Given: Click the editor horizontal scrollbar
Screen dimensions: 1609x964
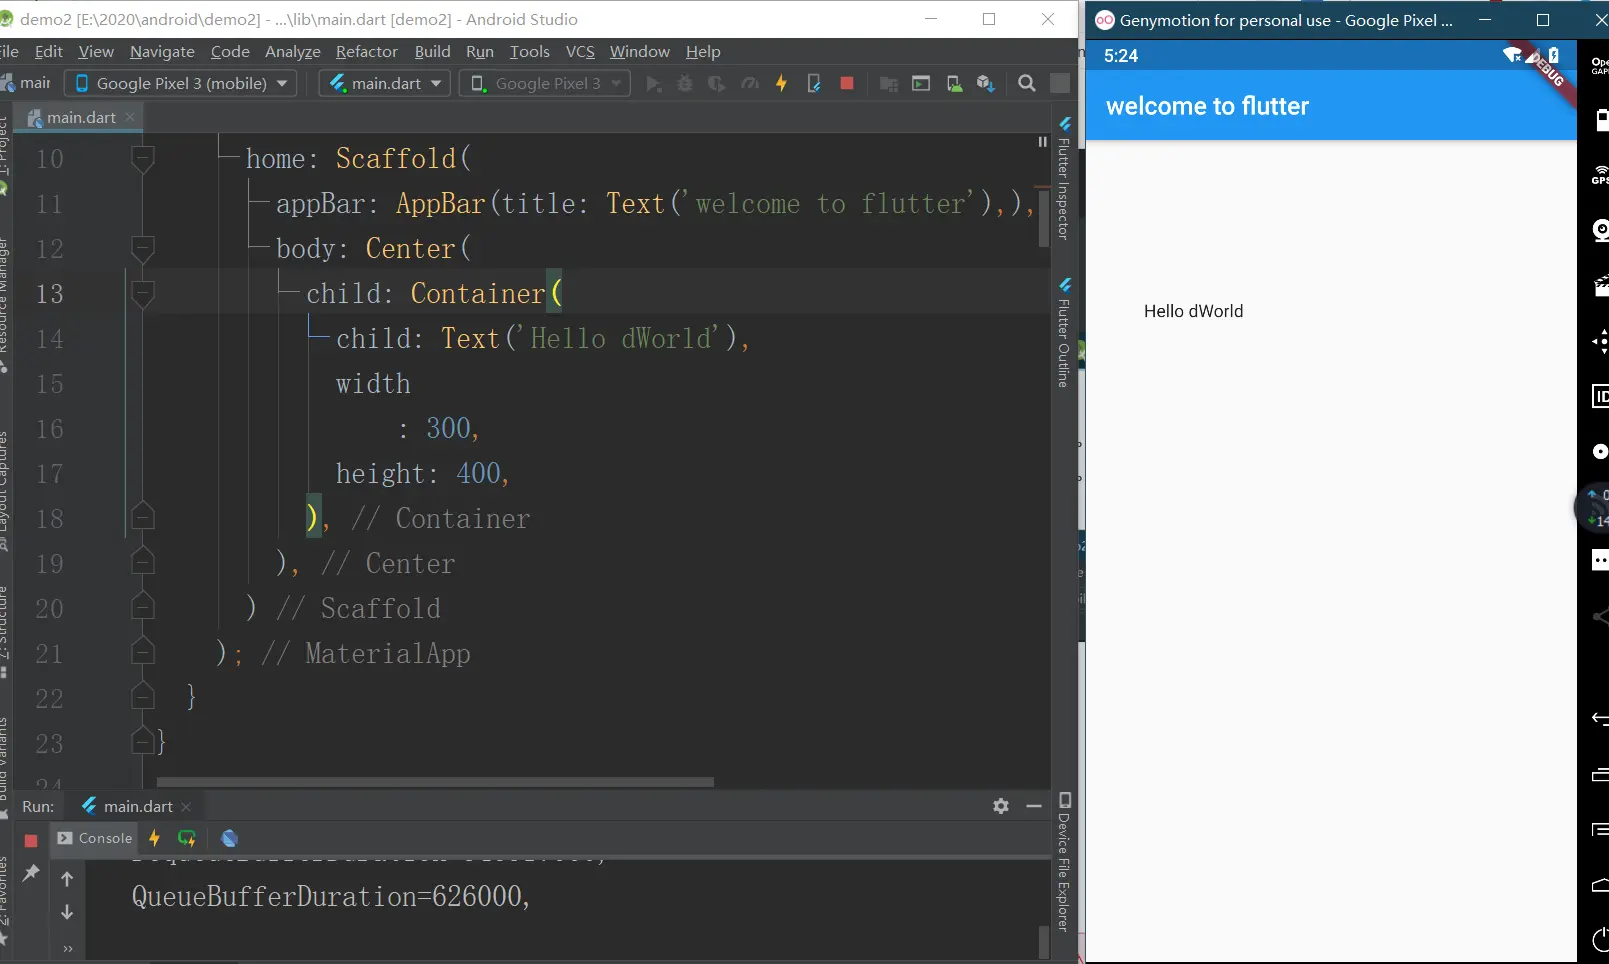Looking at the screenshot, I should [435, 782].
